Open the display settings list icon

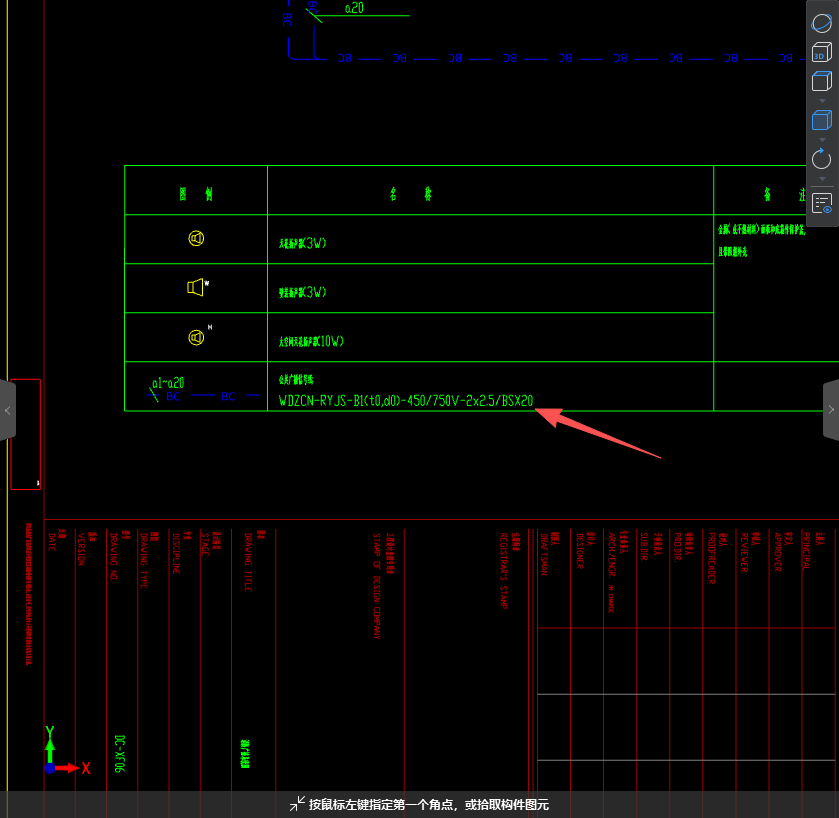click(822, 203)
